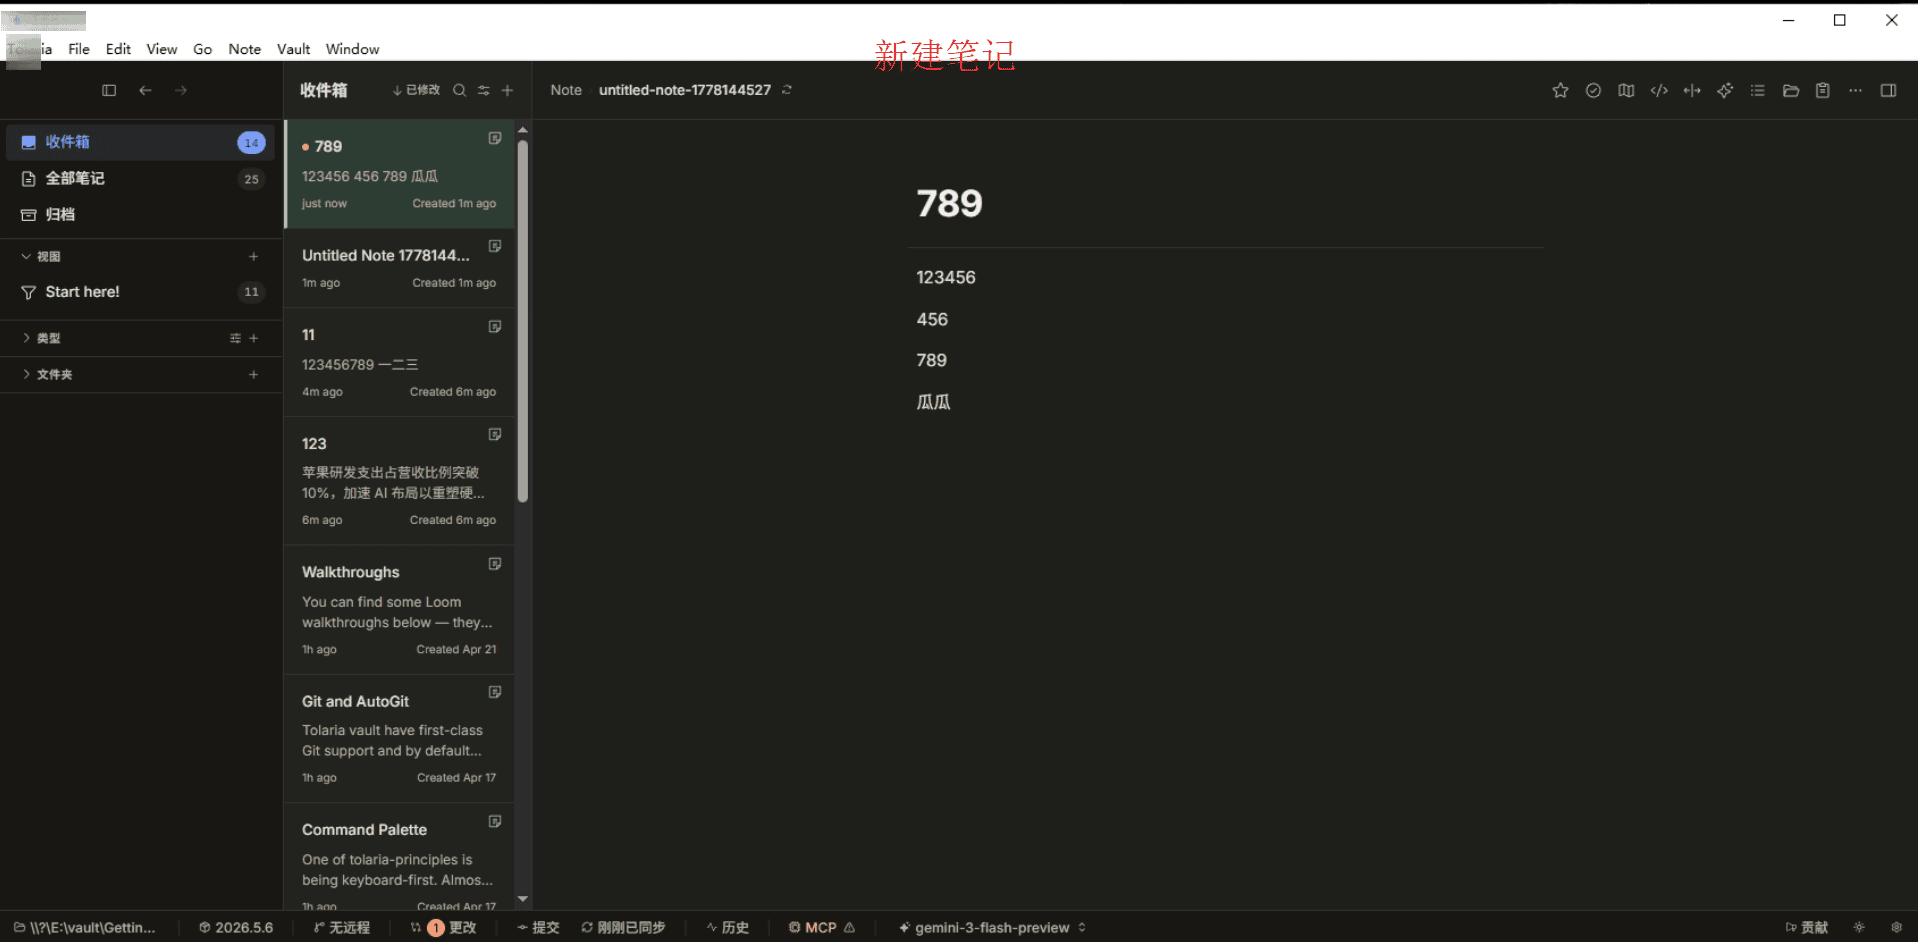The height and width of the screenshot is (942, 1918).
Task: Open more options ellipsis menu
Action: pyautogui.click(x=1855, y=90)
